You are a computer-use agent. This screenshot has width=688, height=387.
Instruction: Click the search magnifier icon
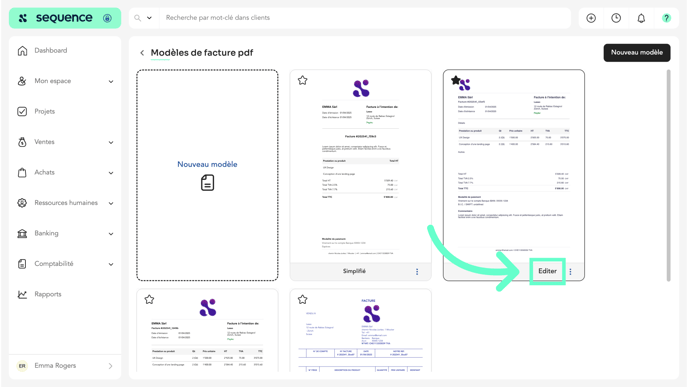(x=137, y=18)
